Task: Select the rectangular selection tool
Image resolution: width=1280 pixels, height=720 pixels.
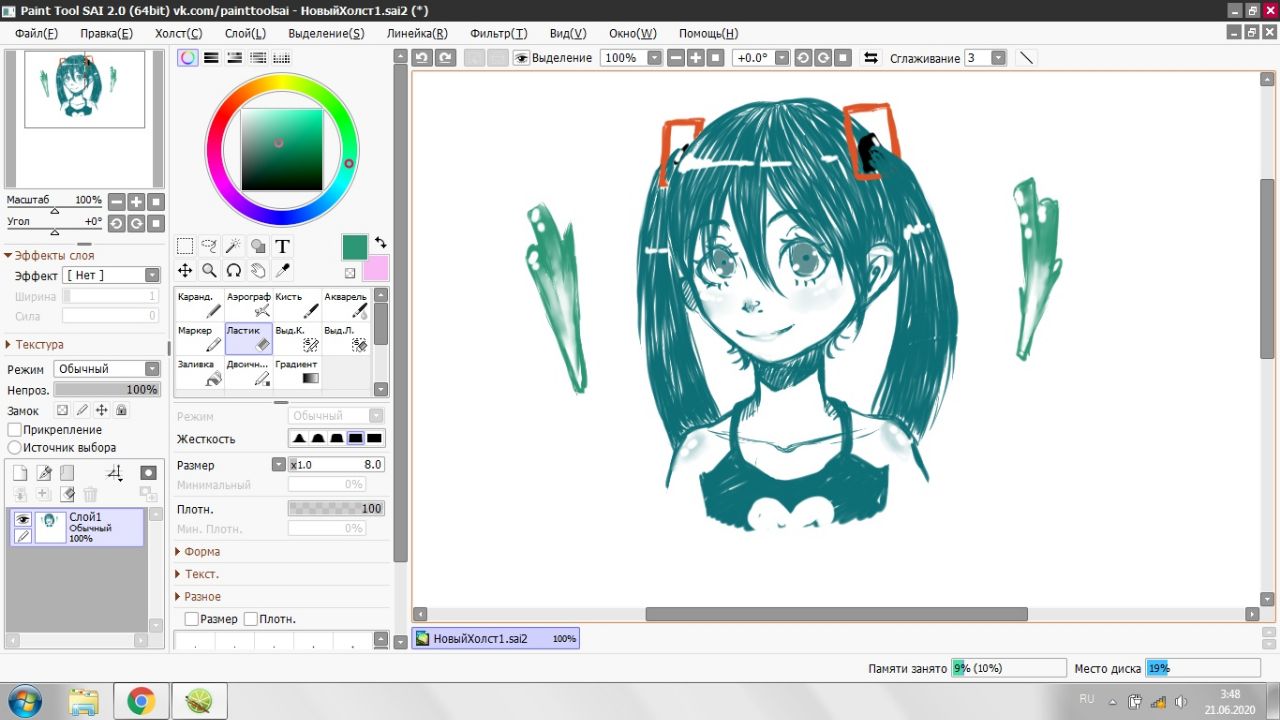Action: [185, 246]
